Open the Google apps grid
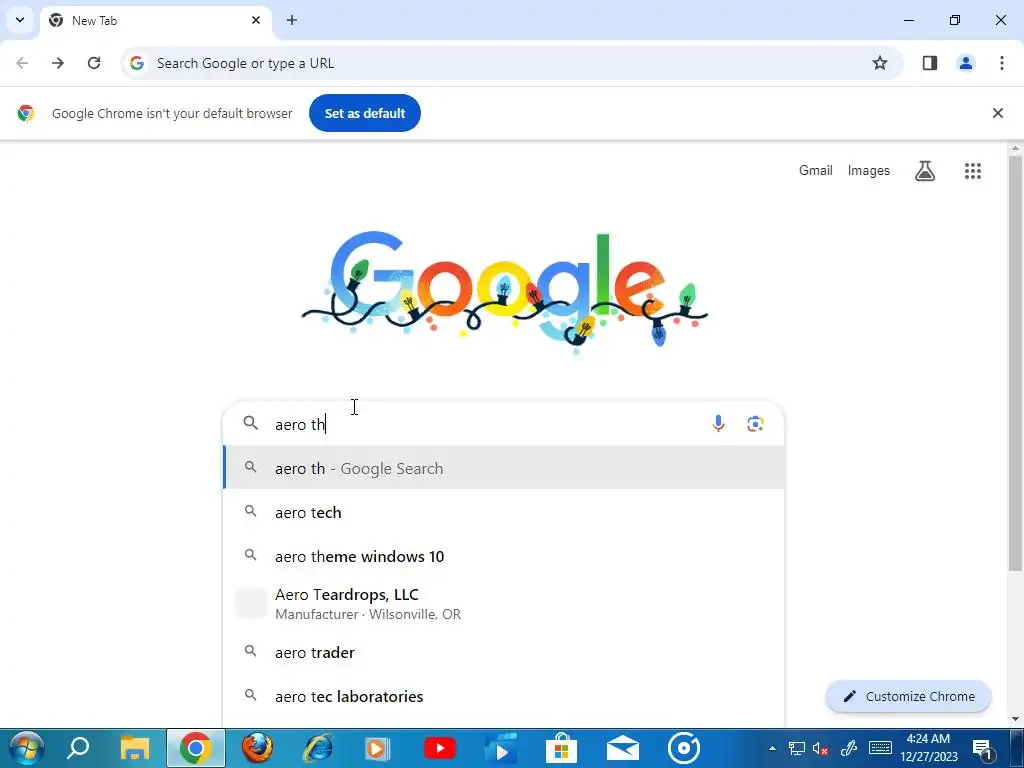Screen dimensions: 1024x768 tap(972, 171)
